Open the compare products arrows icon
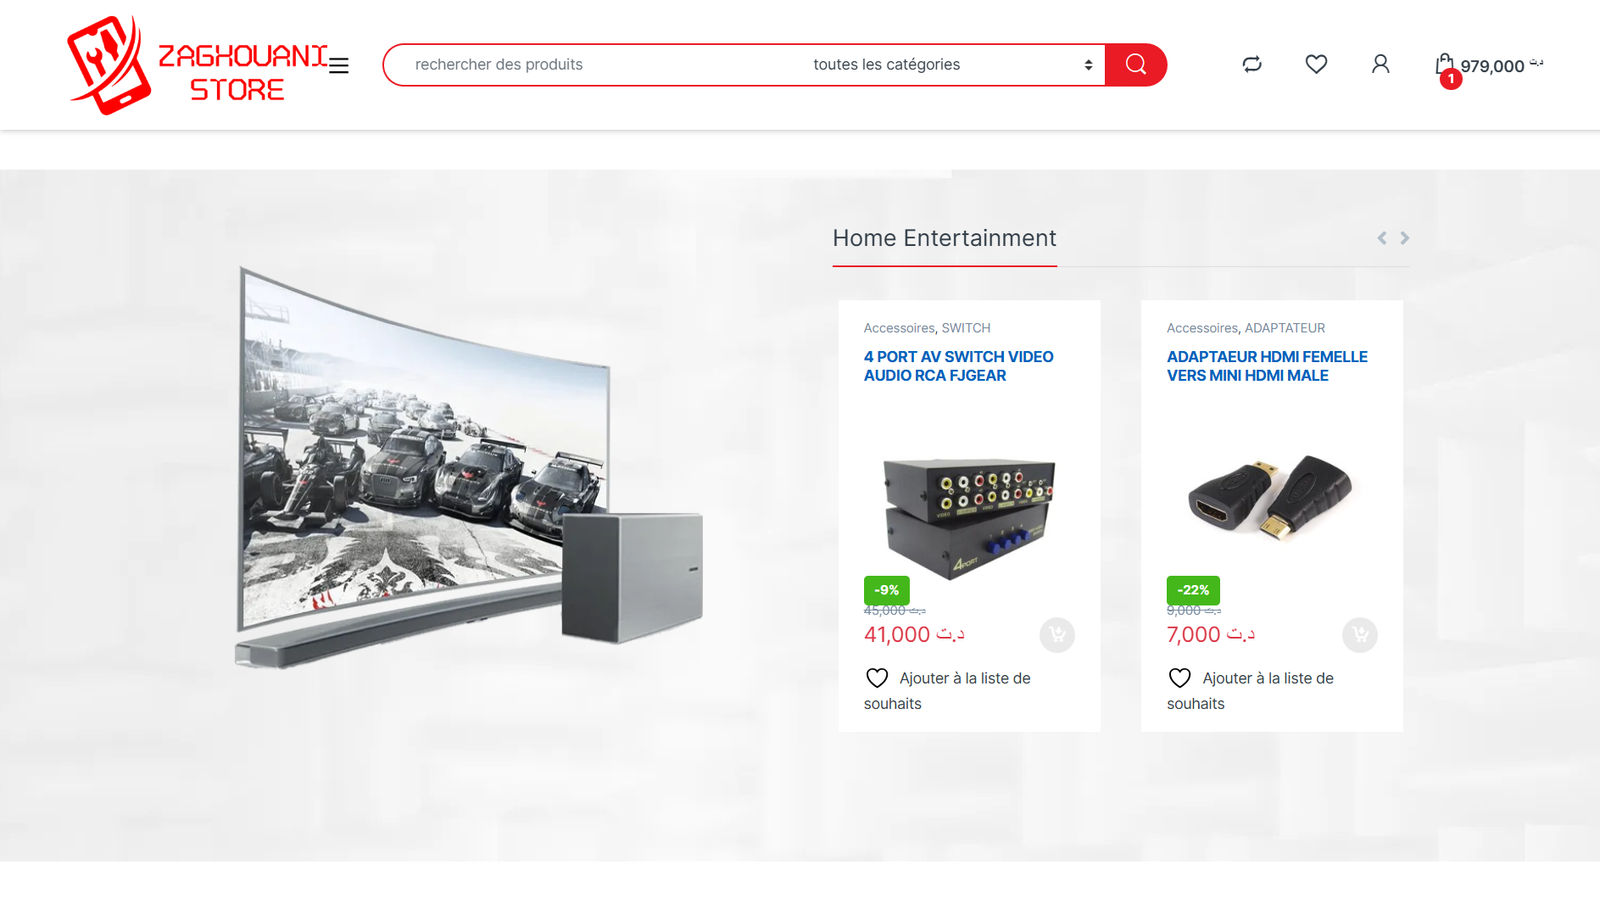Image resolution: width=1600 pixels, height=915 pixels. click(x=1252, y=65)
